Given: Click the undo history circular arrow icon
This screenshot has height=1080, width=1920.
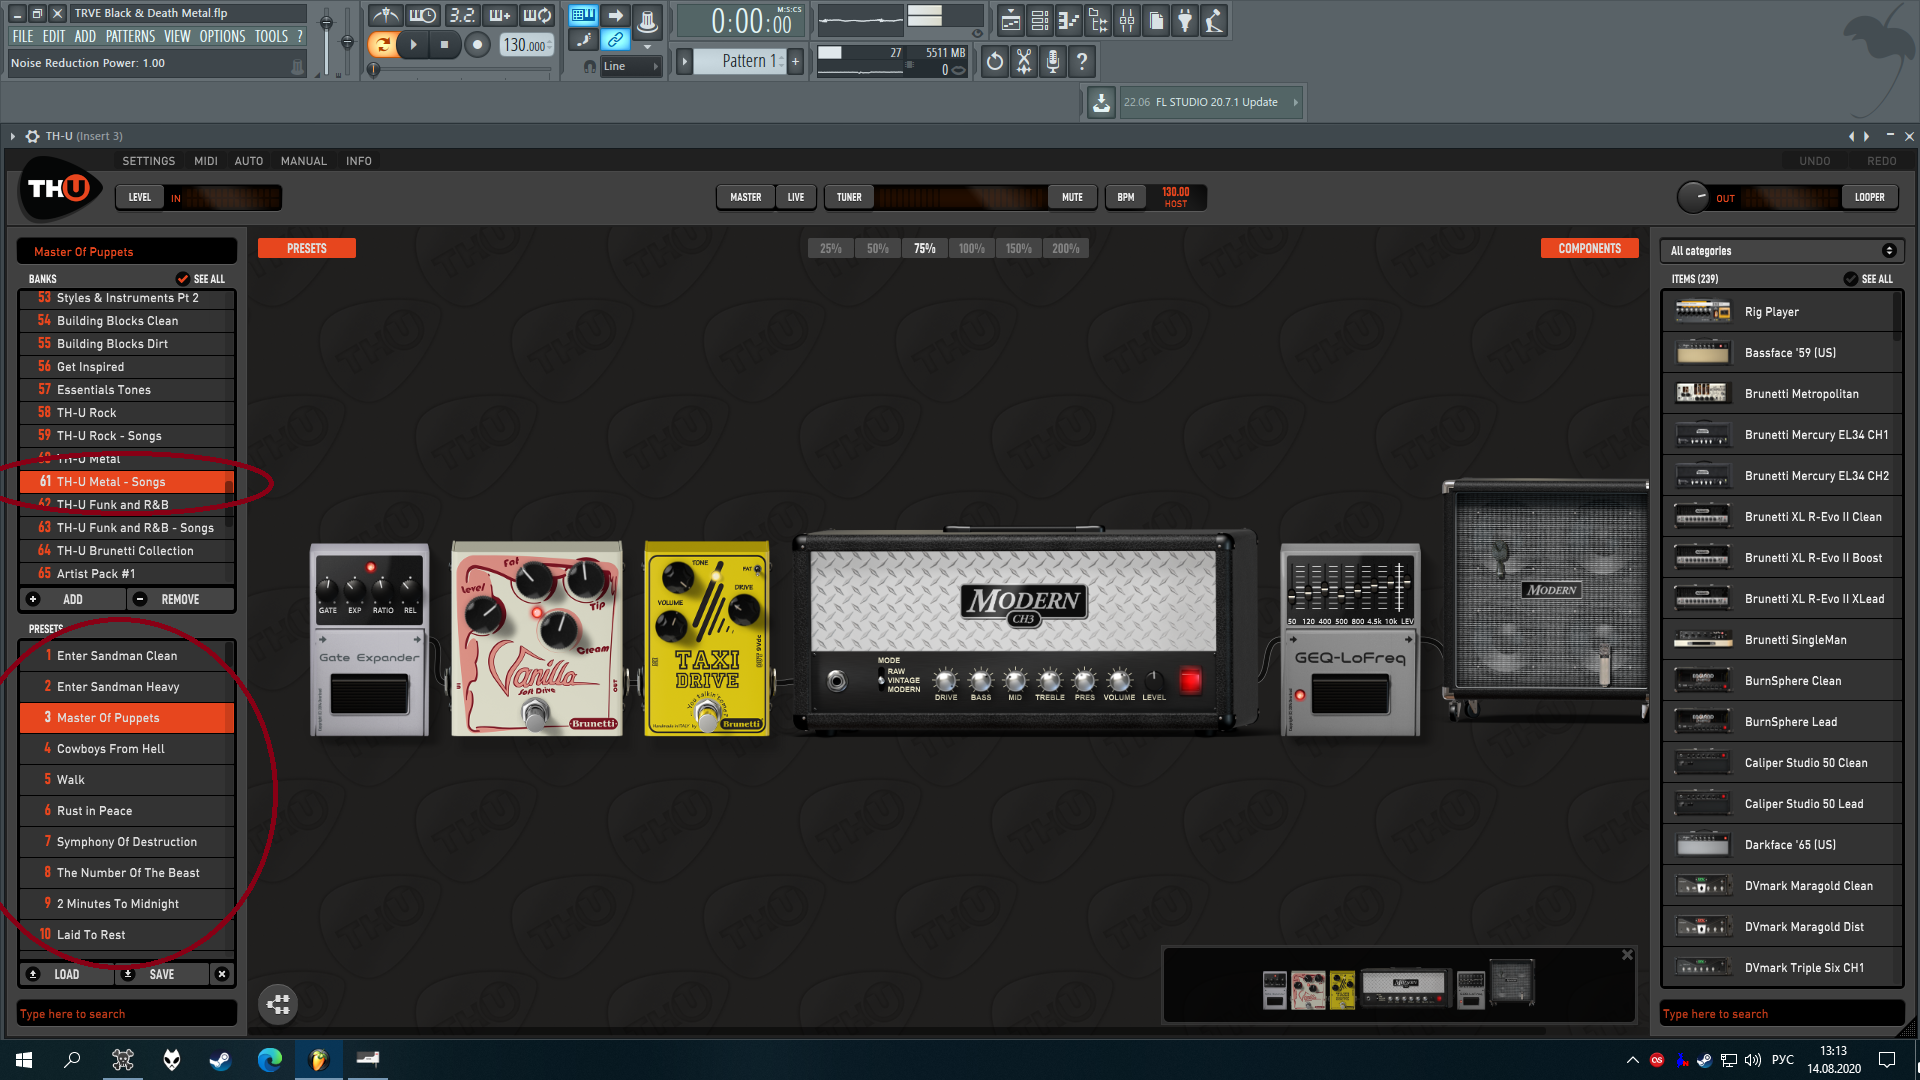Looking at the screenshot, I should 994,62.
